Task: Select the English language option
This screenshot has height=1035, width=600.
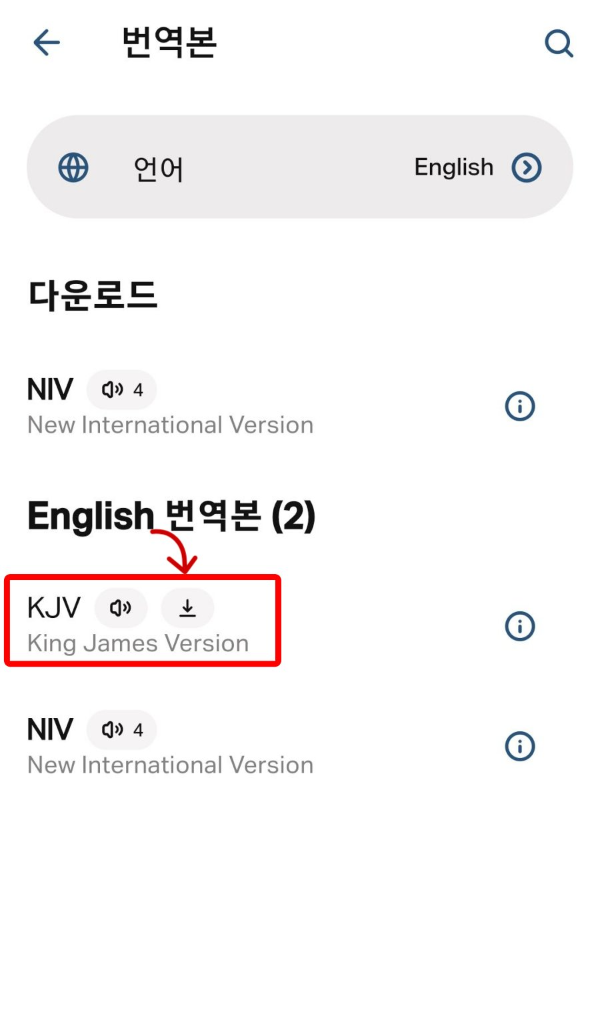Action: pos(453,167)
